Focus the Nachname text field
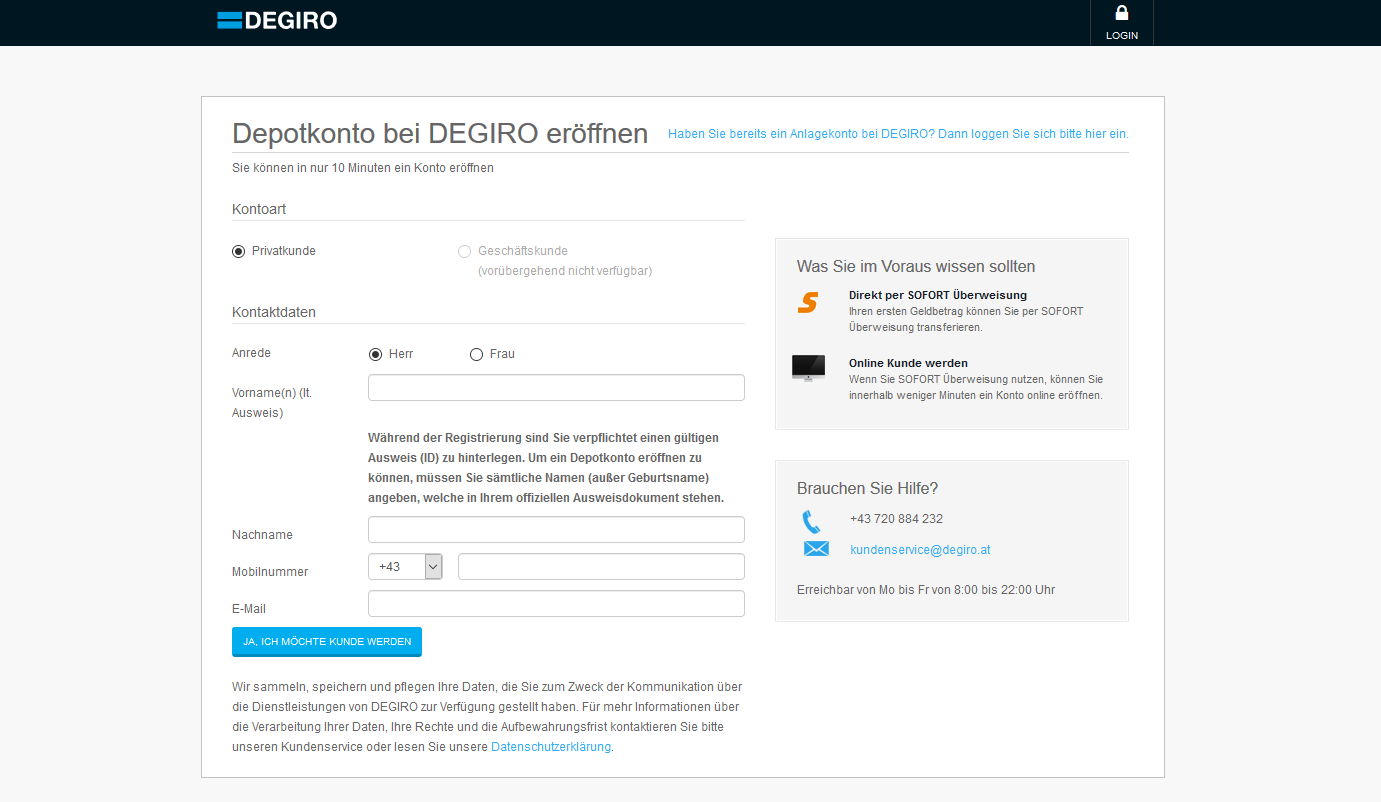The width and height of the screenshot is (1381, 802). pos(556,530)
